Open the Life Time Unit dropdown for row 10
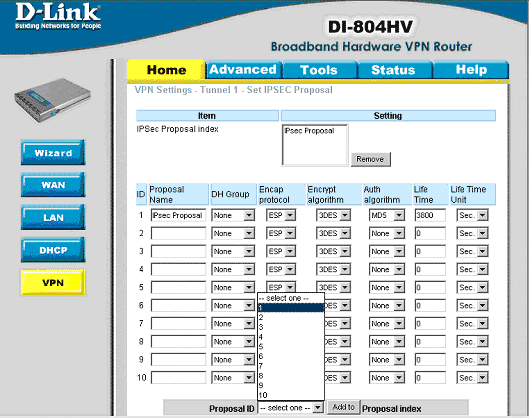Screen dimensions: 529x418 [x=472, y=378]
